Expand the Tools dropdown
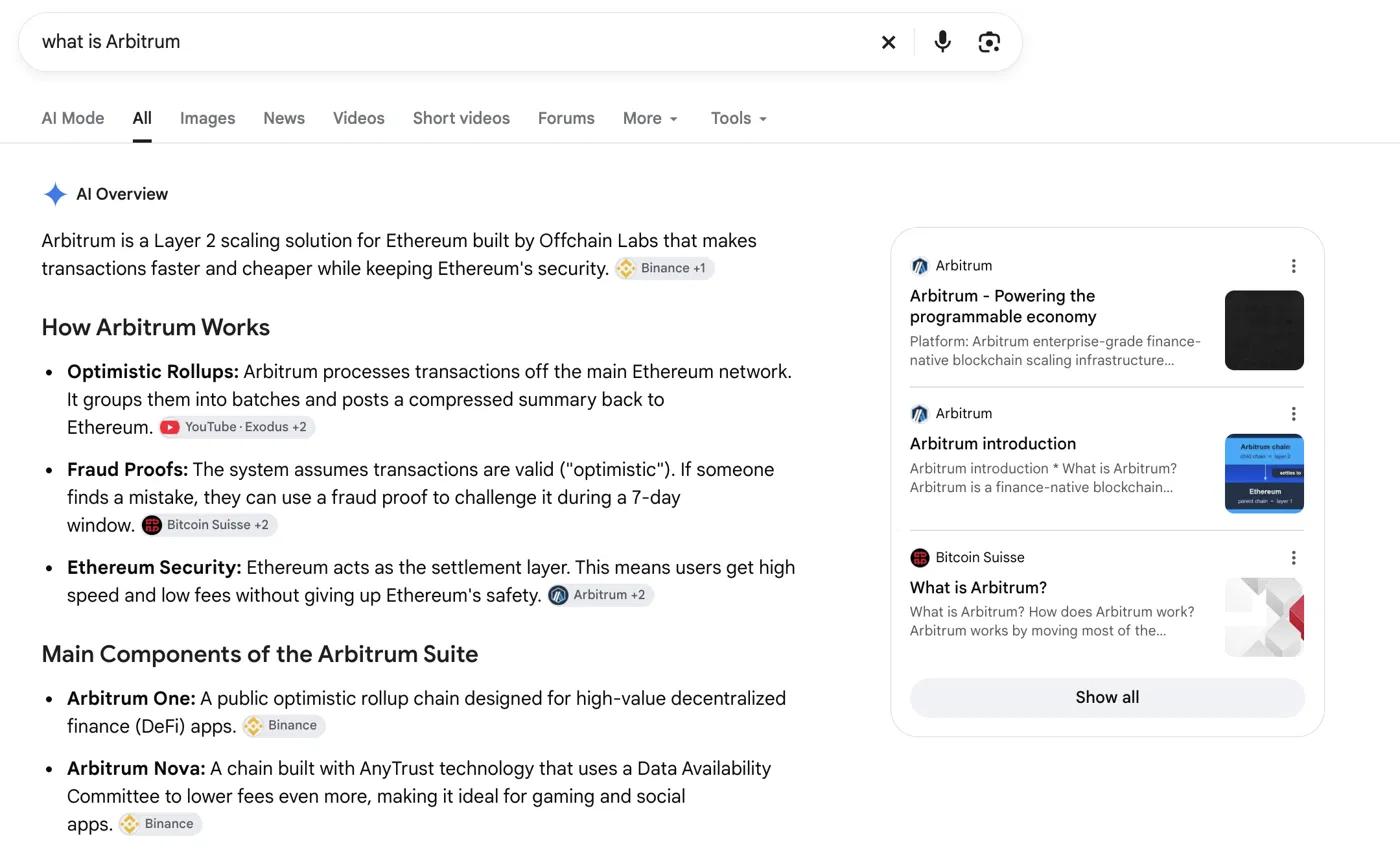Viewport: 1400px width, 852px height. (739, 118)
